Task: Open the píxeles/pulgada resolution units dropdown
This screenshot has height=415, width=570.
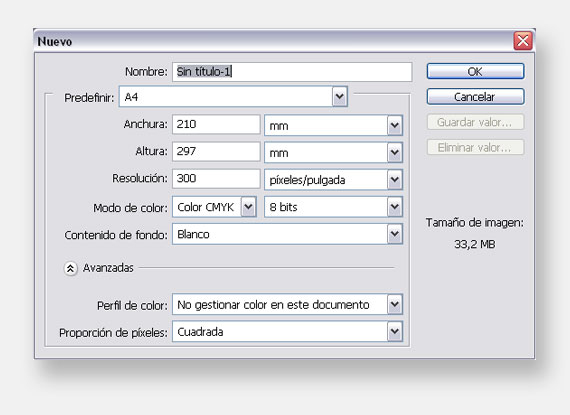Action: coord(333,180)
